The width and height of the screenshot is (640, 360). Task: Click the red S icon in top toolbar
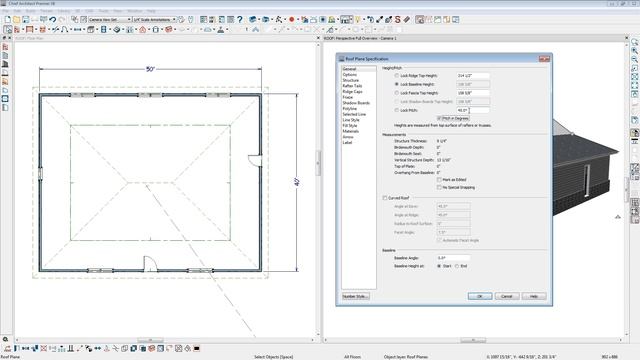click(x=398, y=20)
